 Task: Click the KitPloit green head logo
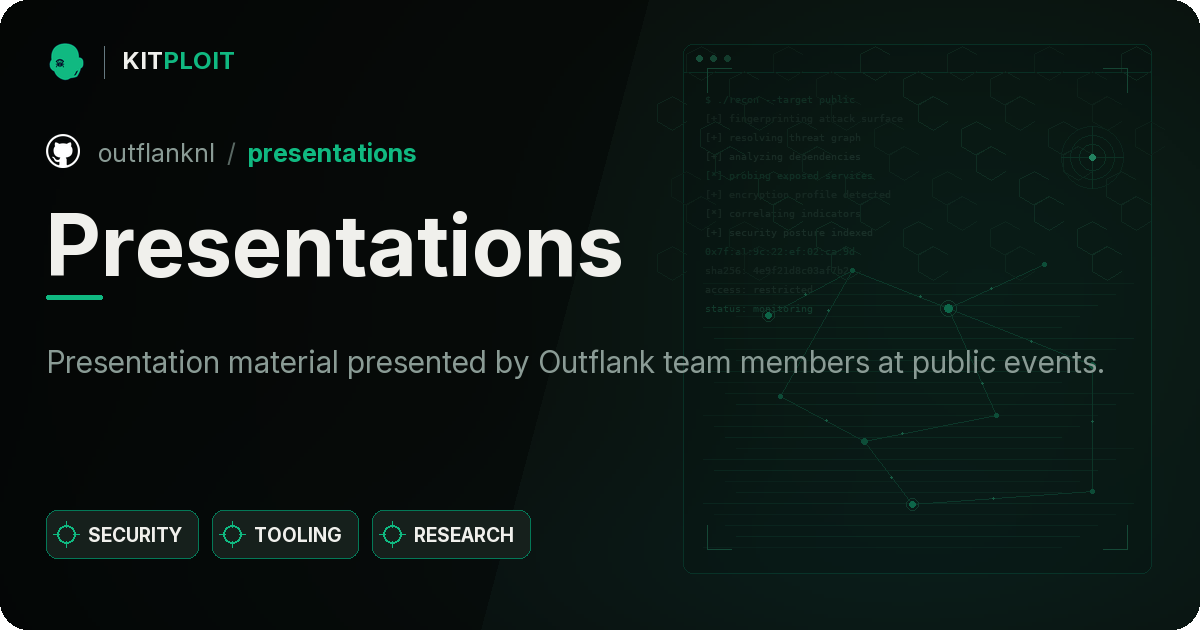click(x=66, y=61)
